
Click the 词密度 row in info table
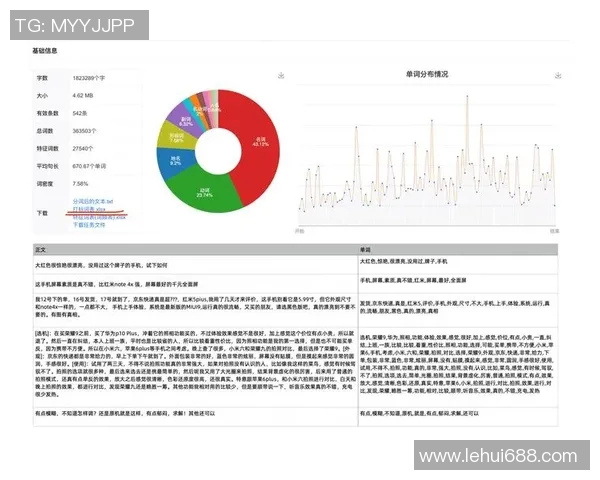(x=70, y=185)
